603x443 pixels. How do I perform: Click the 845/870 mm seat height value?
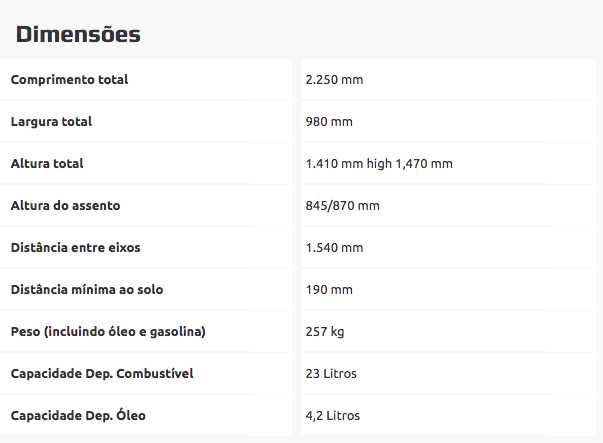342,205
